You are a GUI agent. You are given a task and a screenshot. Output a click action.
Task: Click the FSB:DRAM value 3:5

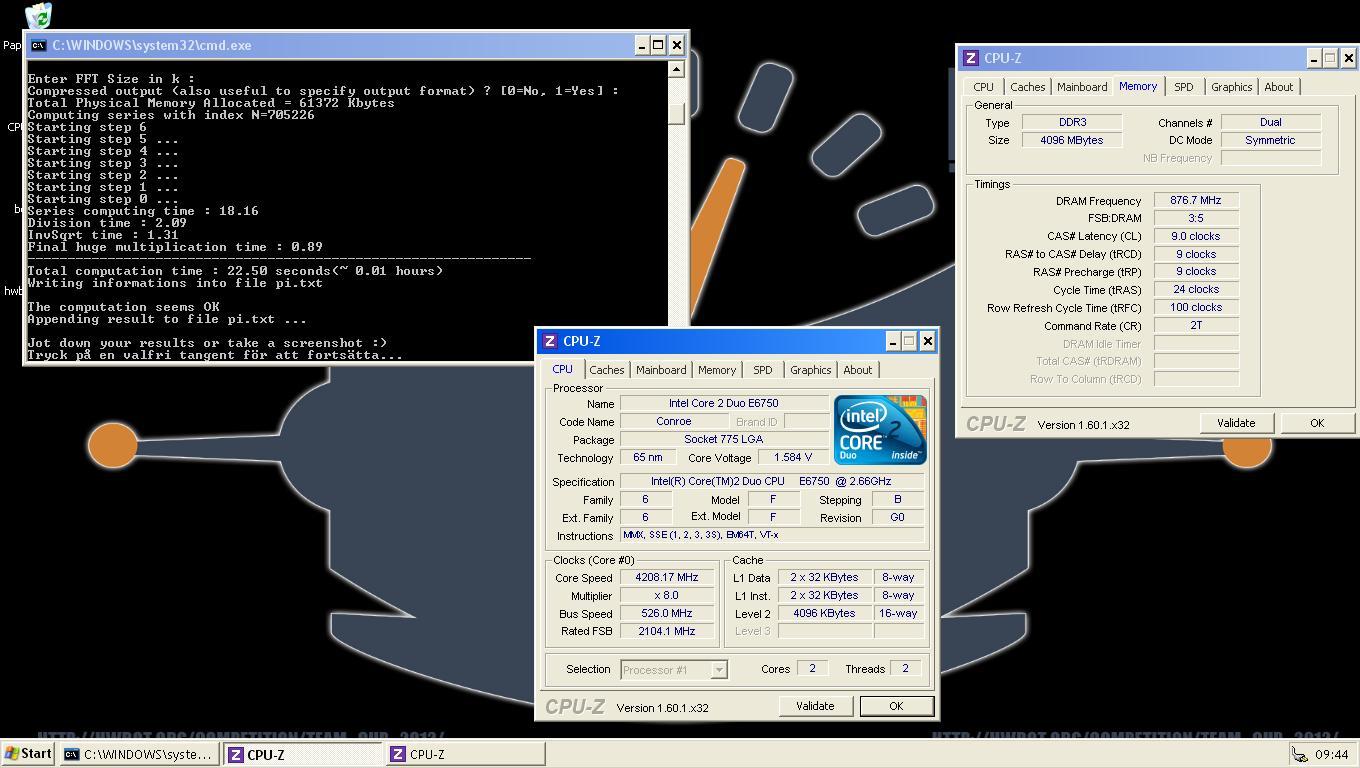(1196, 218)
